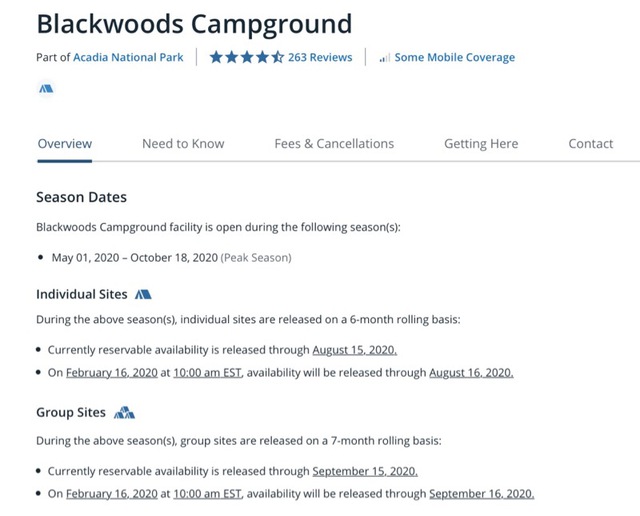Switch to the Need to Know tab
This screenshot has width=640, height=516.
click(183, 144)
